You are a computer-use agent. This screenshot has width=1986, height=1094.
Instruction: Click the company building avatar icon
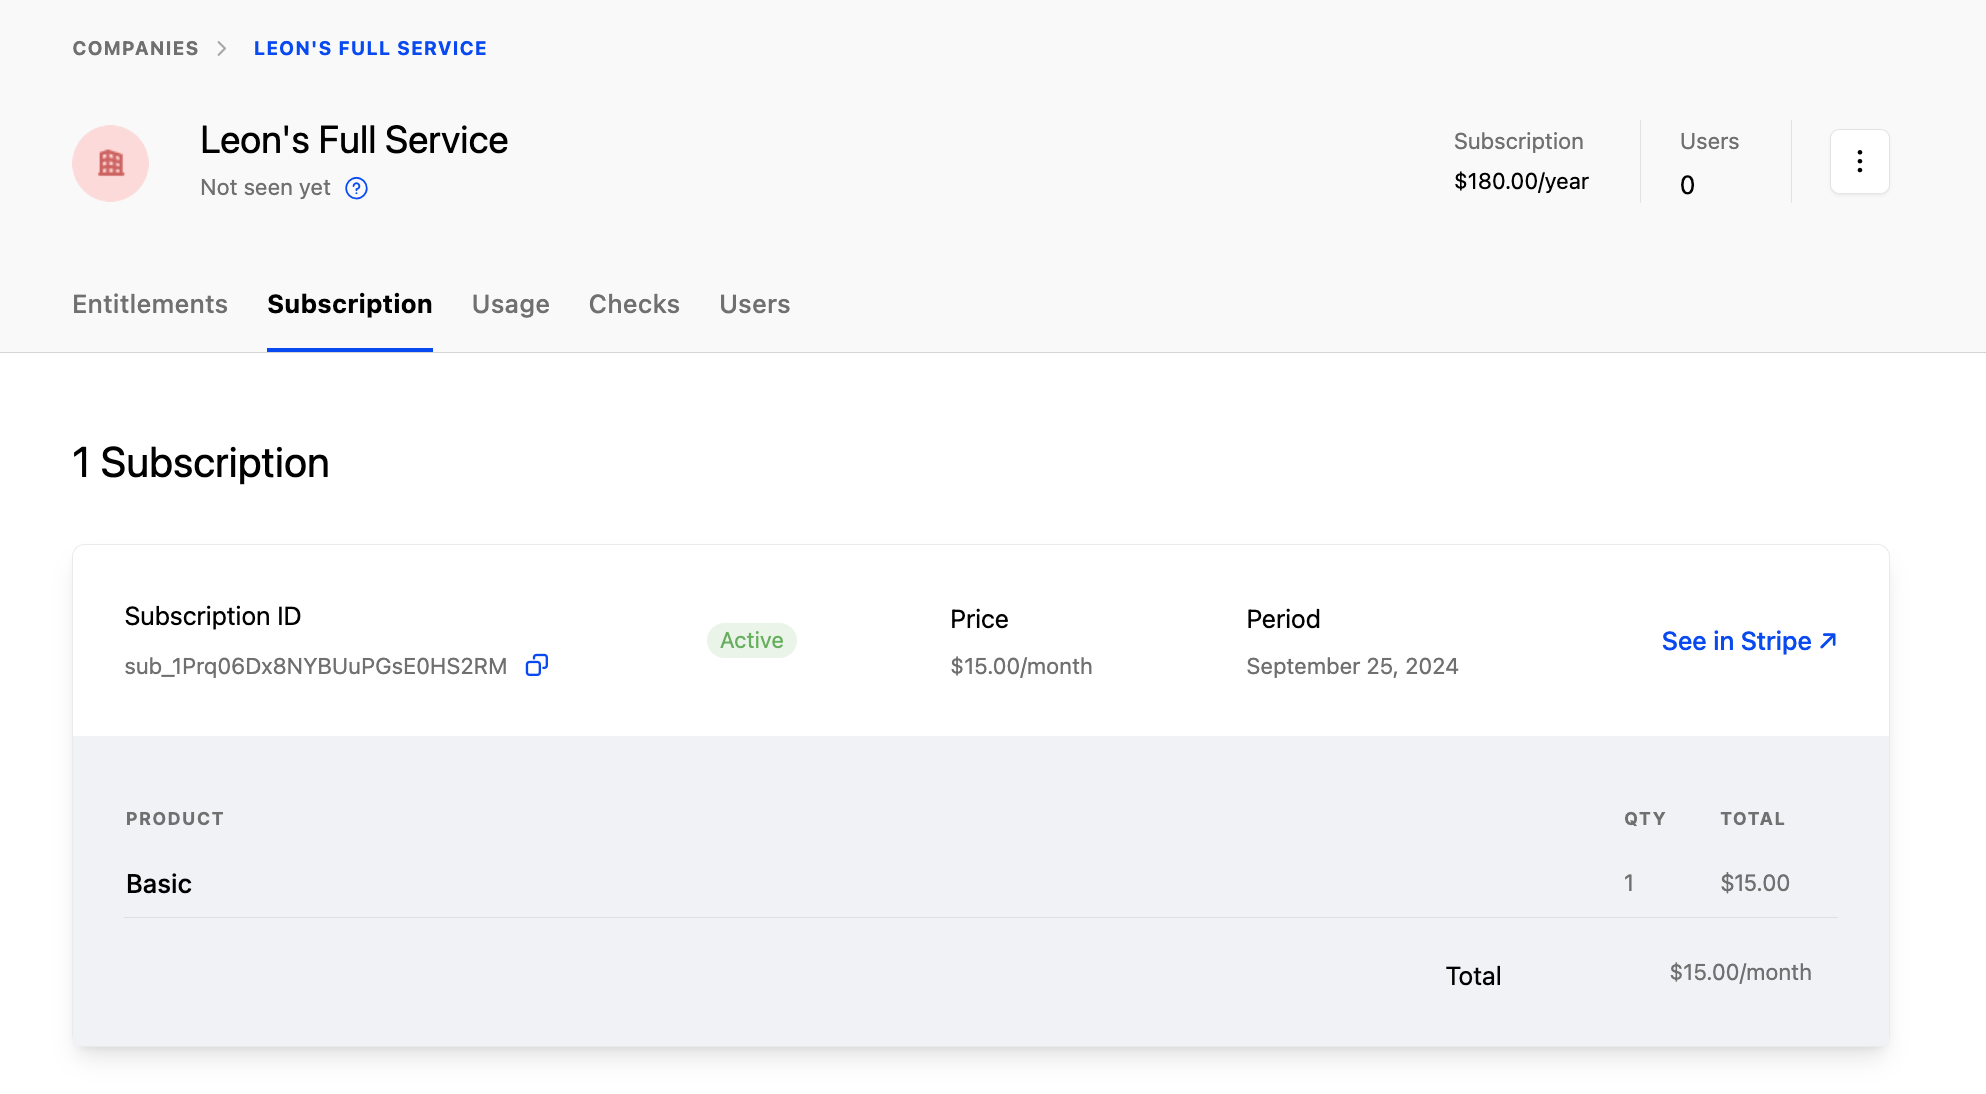110,163
